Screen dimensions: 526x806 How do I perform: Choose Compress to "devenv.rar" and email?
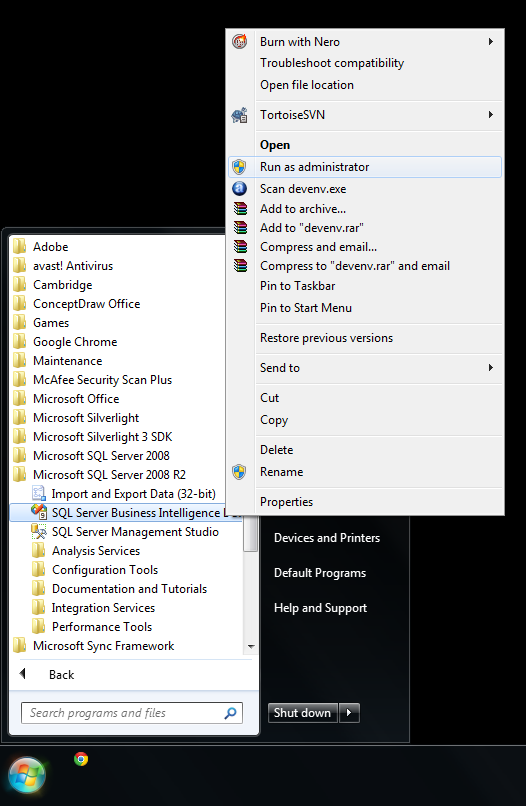click(x=355, y=266)
